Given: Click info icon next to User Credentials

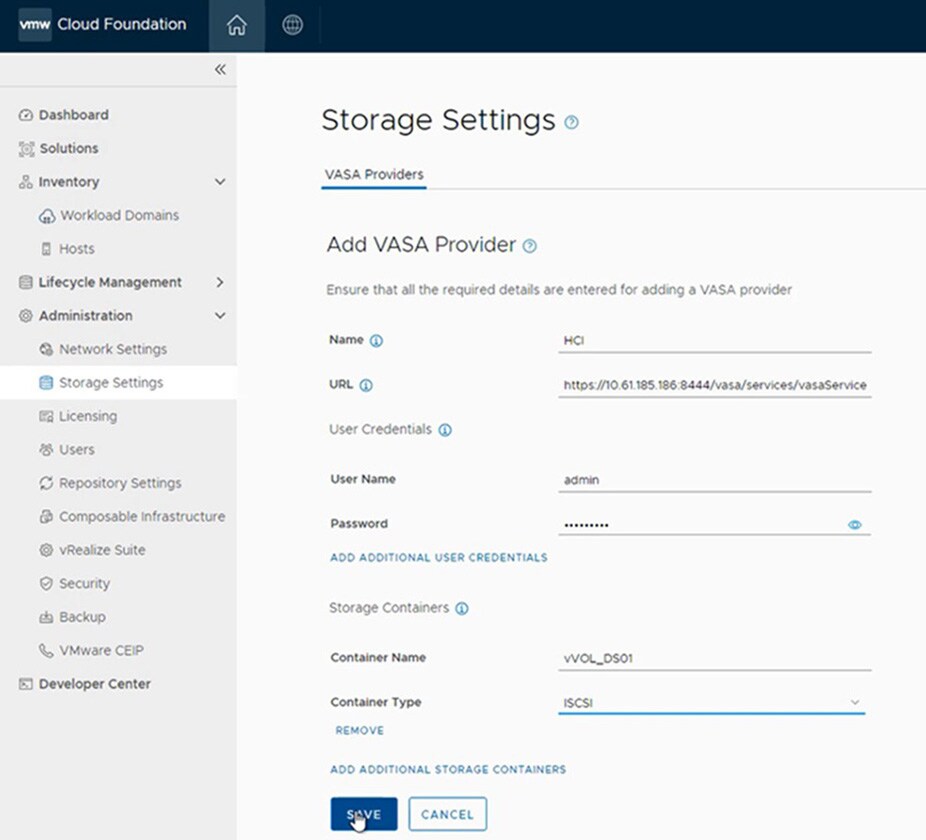Looking at the screenshot, I should click(x=445, y=430).
